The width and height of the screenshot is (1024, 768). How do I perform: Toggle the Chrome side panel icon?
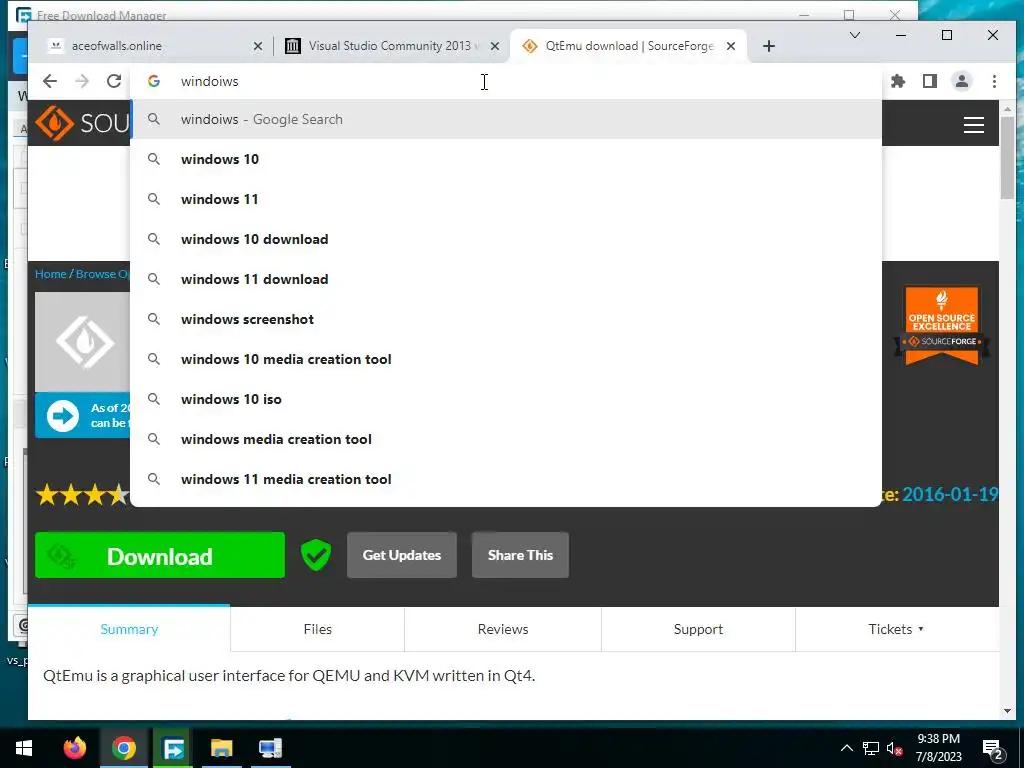(x=929, y=81)
